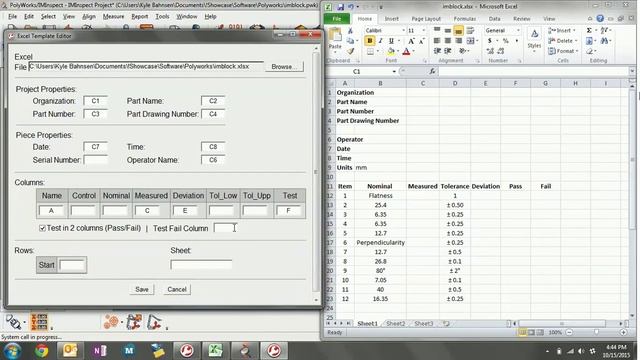Open the Delete cells dropdown
Image resolution: width=640 pixels, height=360 pixels.
click(576, 41)
